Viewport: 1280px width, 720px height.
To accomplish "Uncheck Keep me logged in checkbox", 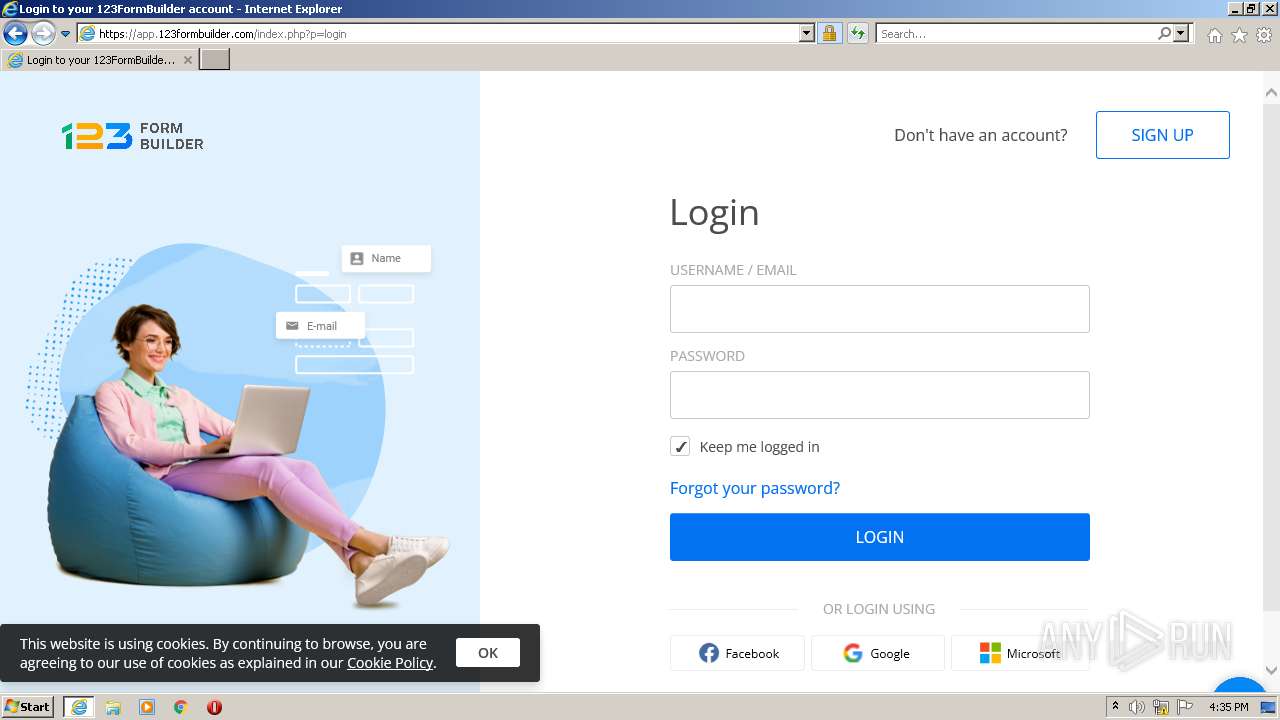I will 680,447.
